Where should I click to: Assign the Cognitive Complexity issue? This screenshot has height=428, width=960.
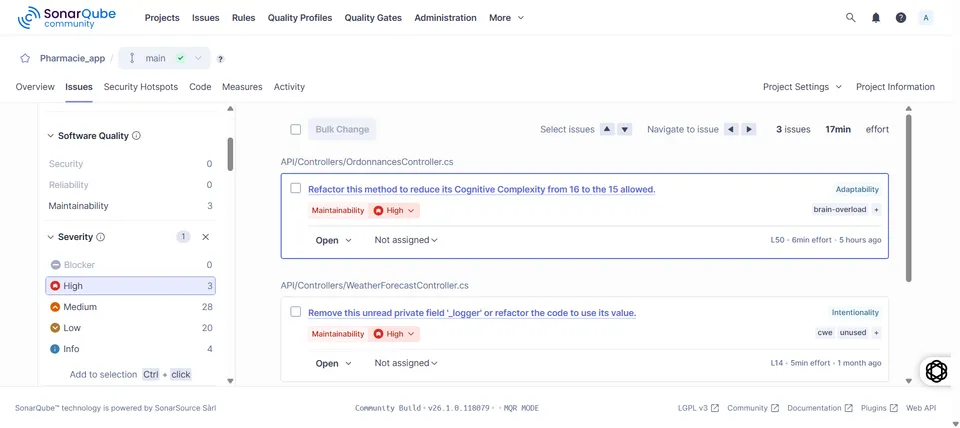(x=406, y=240)
